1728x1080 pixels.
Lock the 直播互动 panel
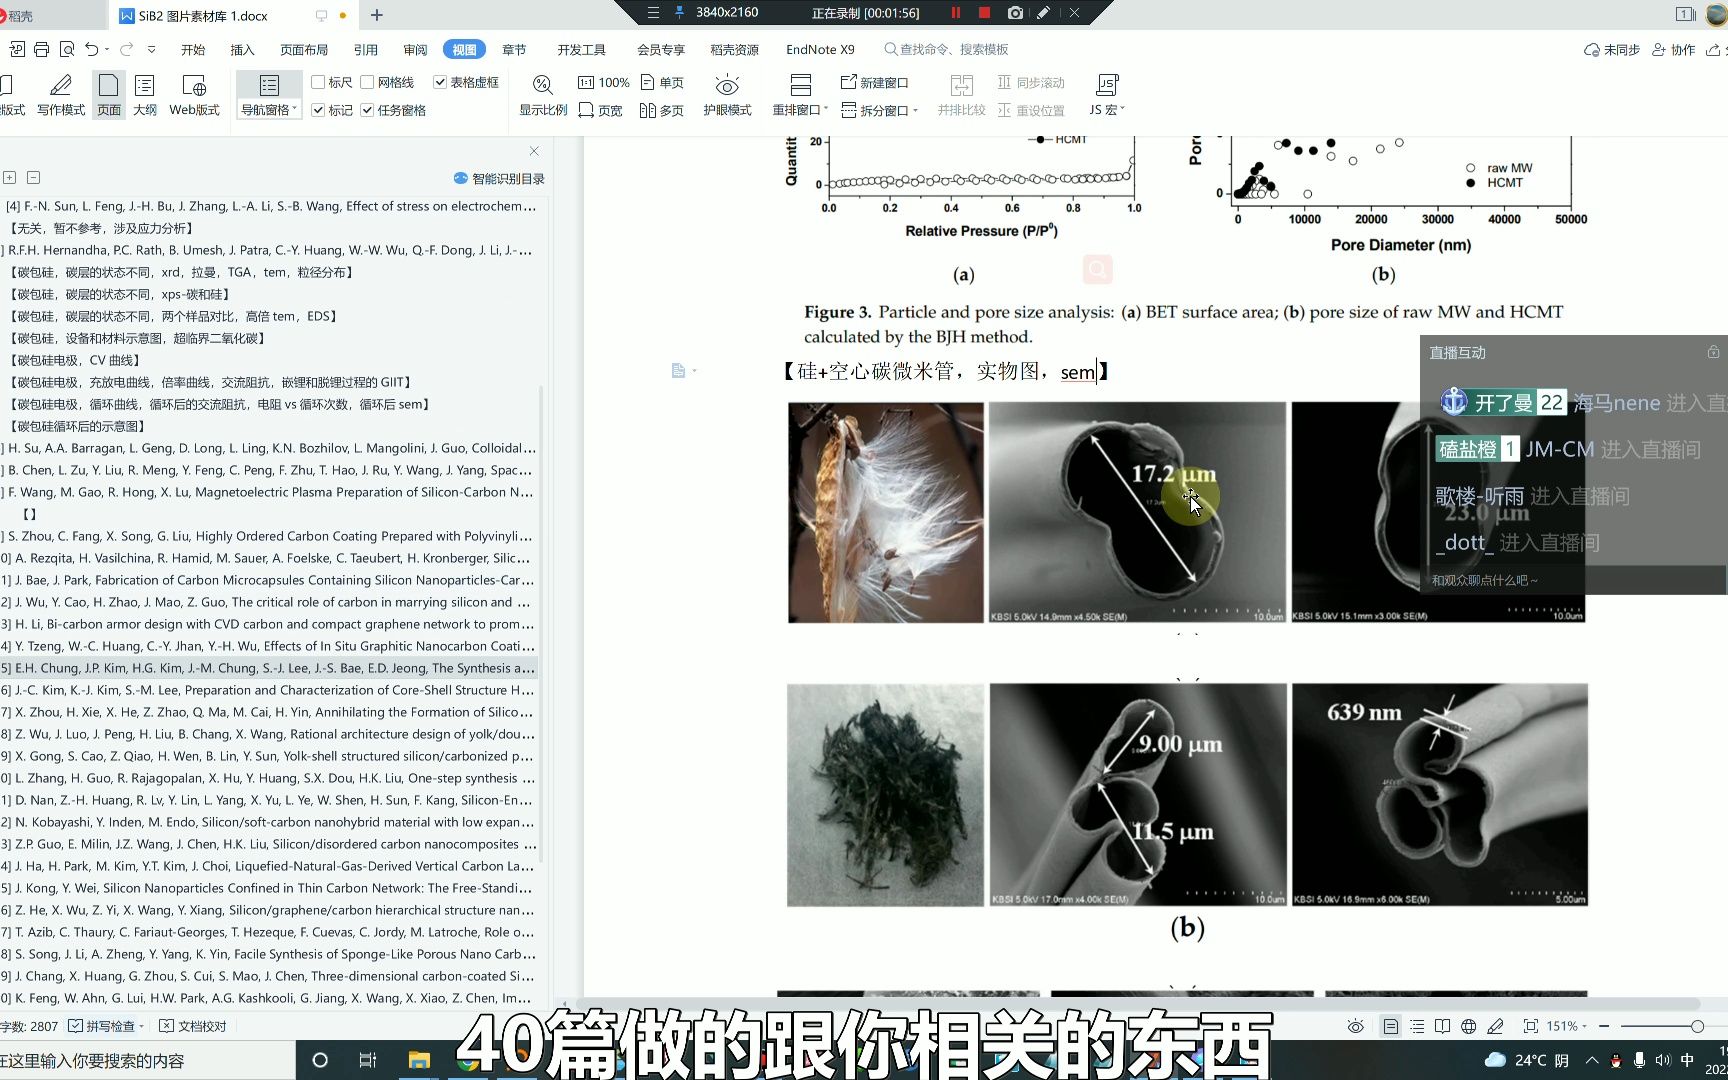(x=1713, y=352)
